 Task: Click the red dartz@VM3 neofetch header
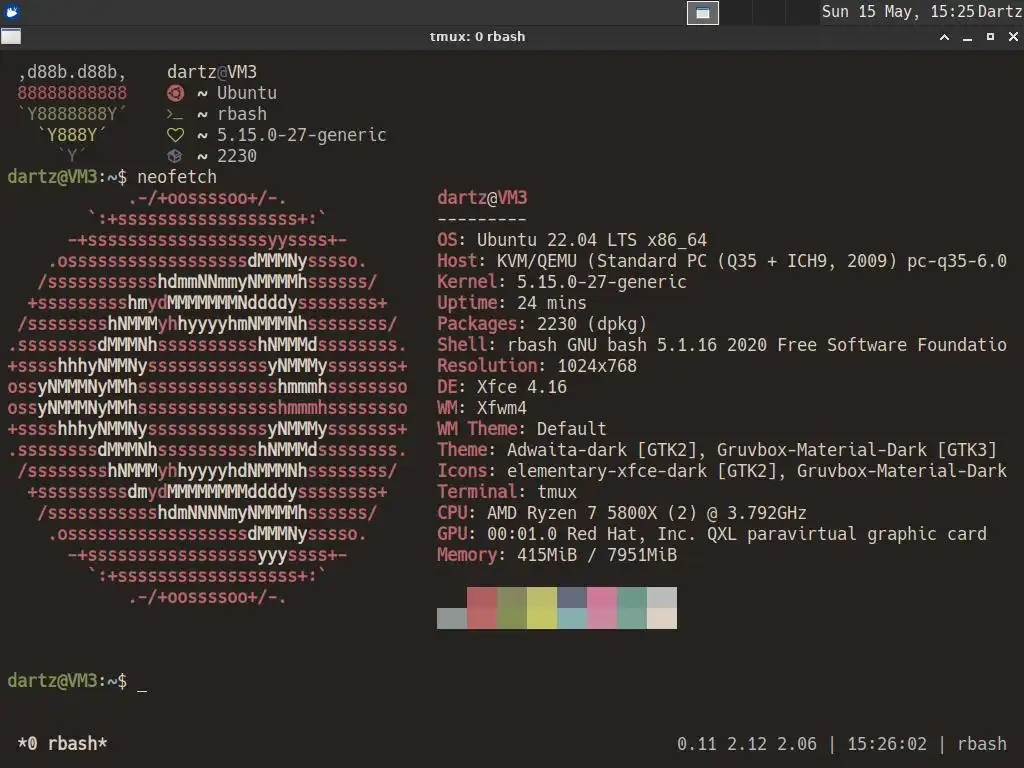pyautogui.click(x=482, y=198)
